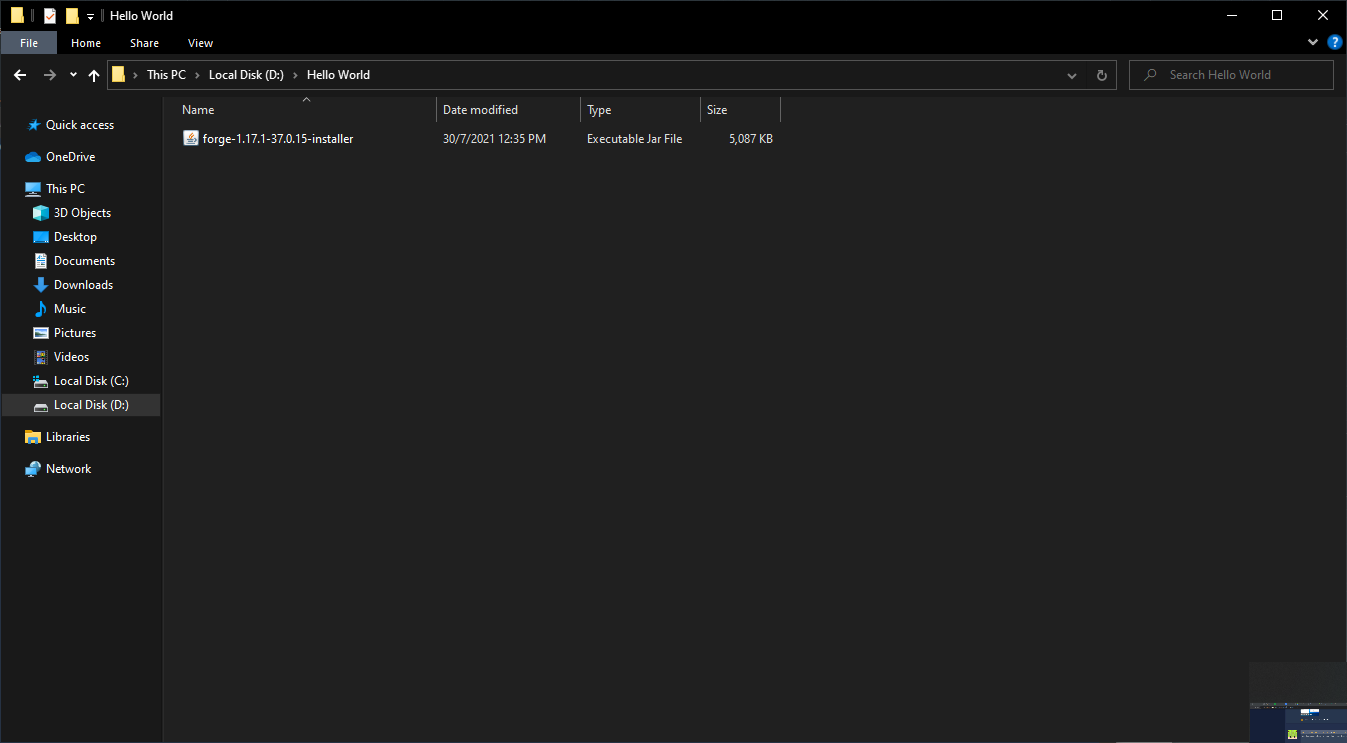Image resolution: width=1347 pixels, height=743 pixels.
Task: Maximize the Hello World window
Action: 1277,15
